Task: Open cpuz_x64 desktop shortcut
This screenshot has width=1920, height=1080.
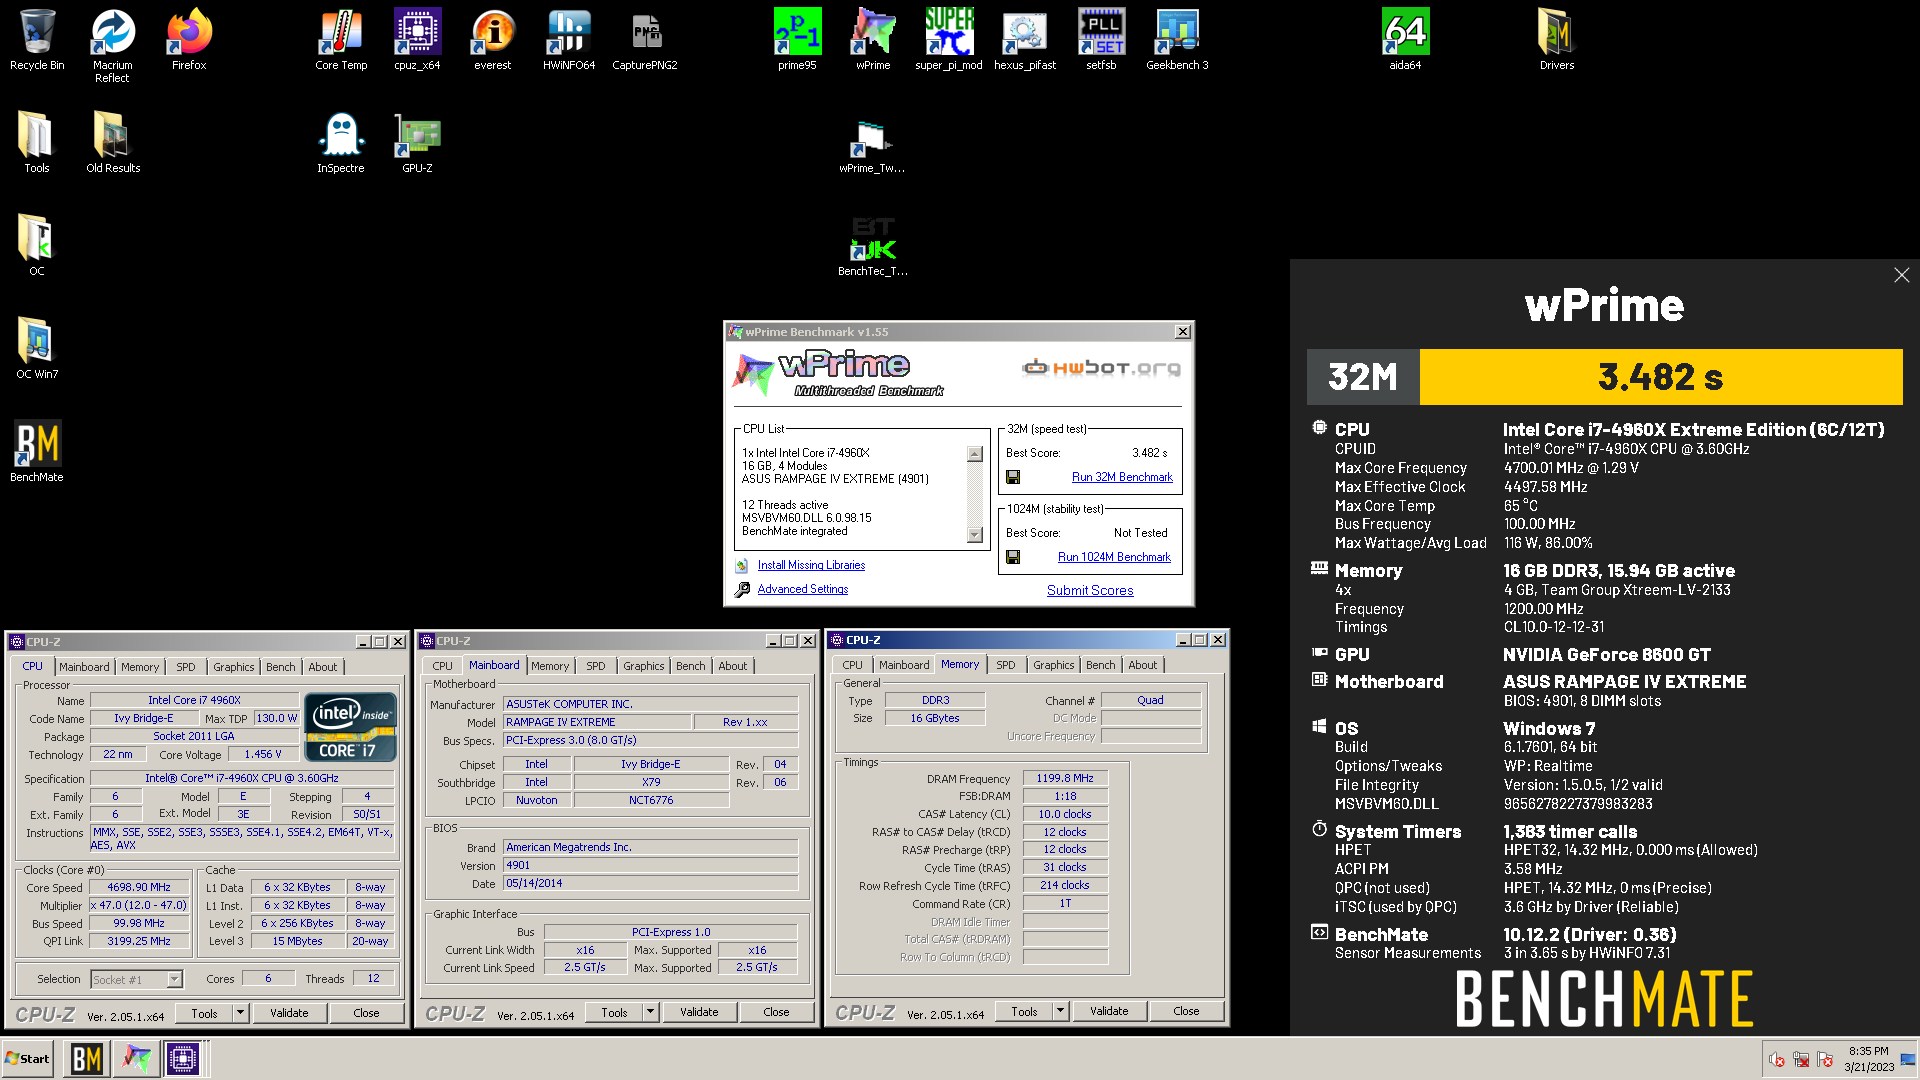Action: pos(417,40)
